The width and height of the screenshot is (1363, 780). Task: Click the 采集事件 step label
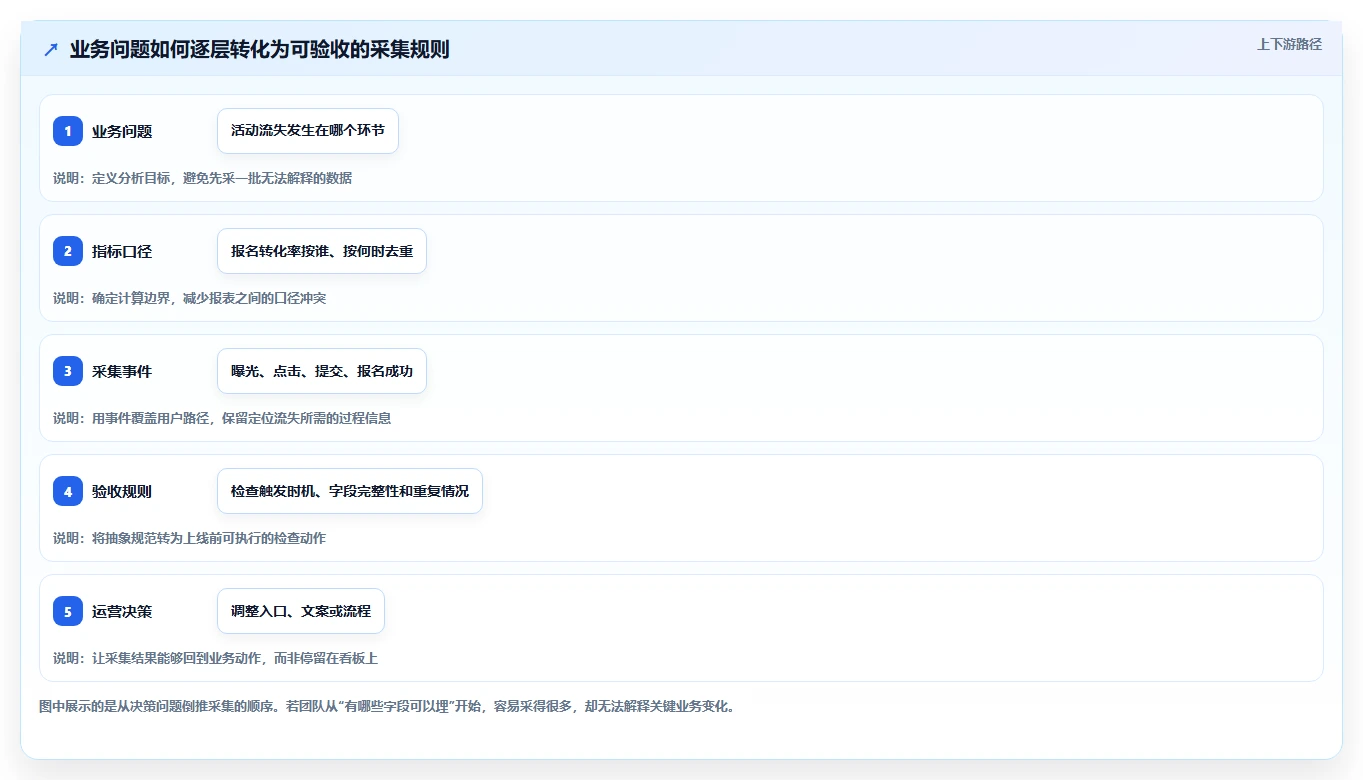[x=122, y=371]
